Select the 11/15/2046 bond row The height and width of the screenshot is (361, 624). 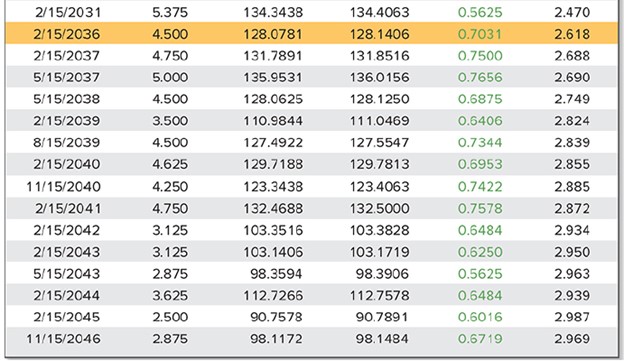point(312,339)
